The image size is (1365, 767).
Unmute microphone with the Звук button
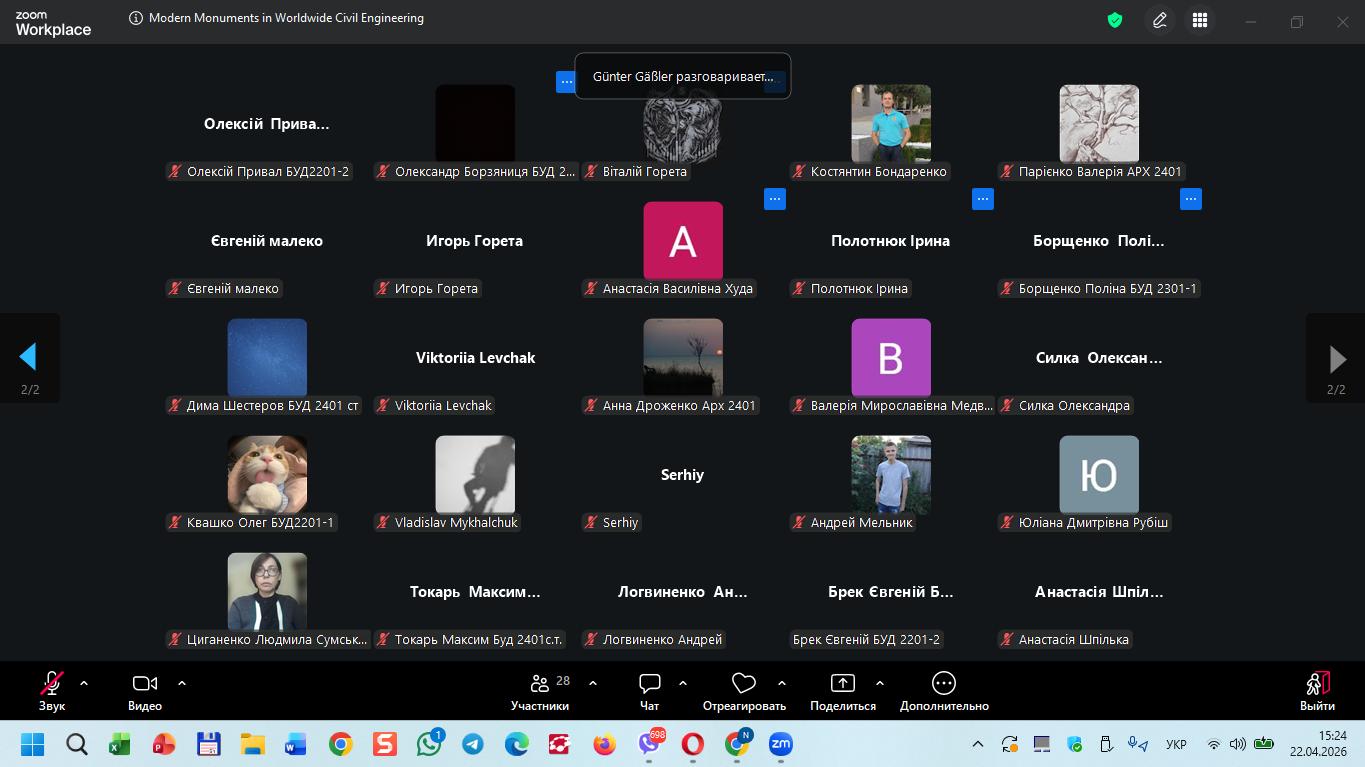pos(52,691)
